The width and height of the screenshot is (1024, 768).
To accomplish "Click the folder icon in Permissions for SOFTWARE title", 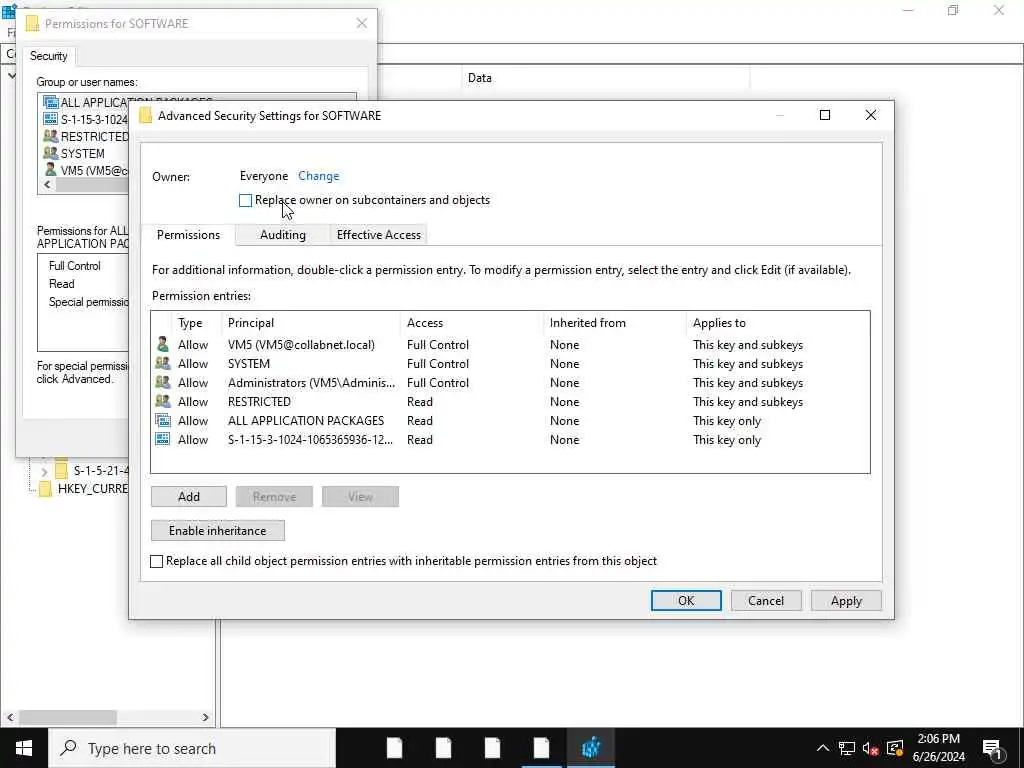I will click(32, 24).
